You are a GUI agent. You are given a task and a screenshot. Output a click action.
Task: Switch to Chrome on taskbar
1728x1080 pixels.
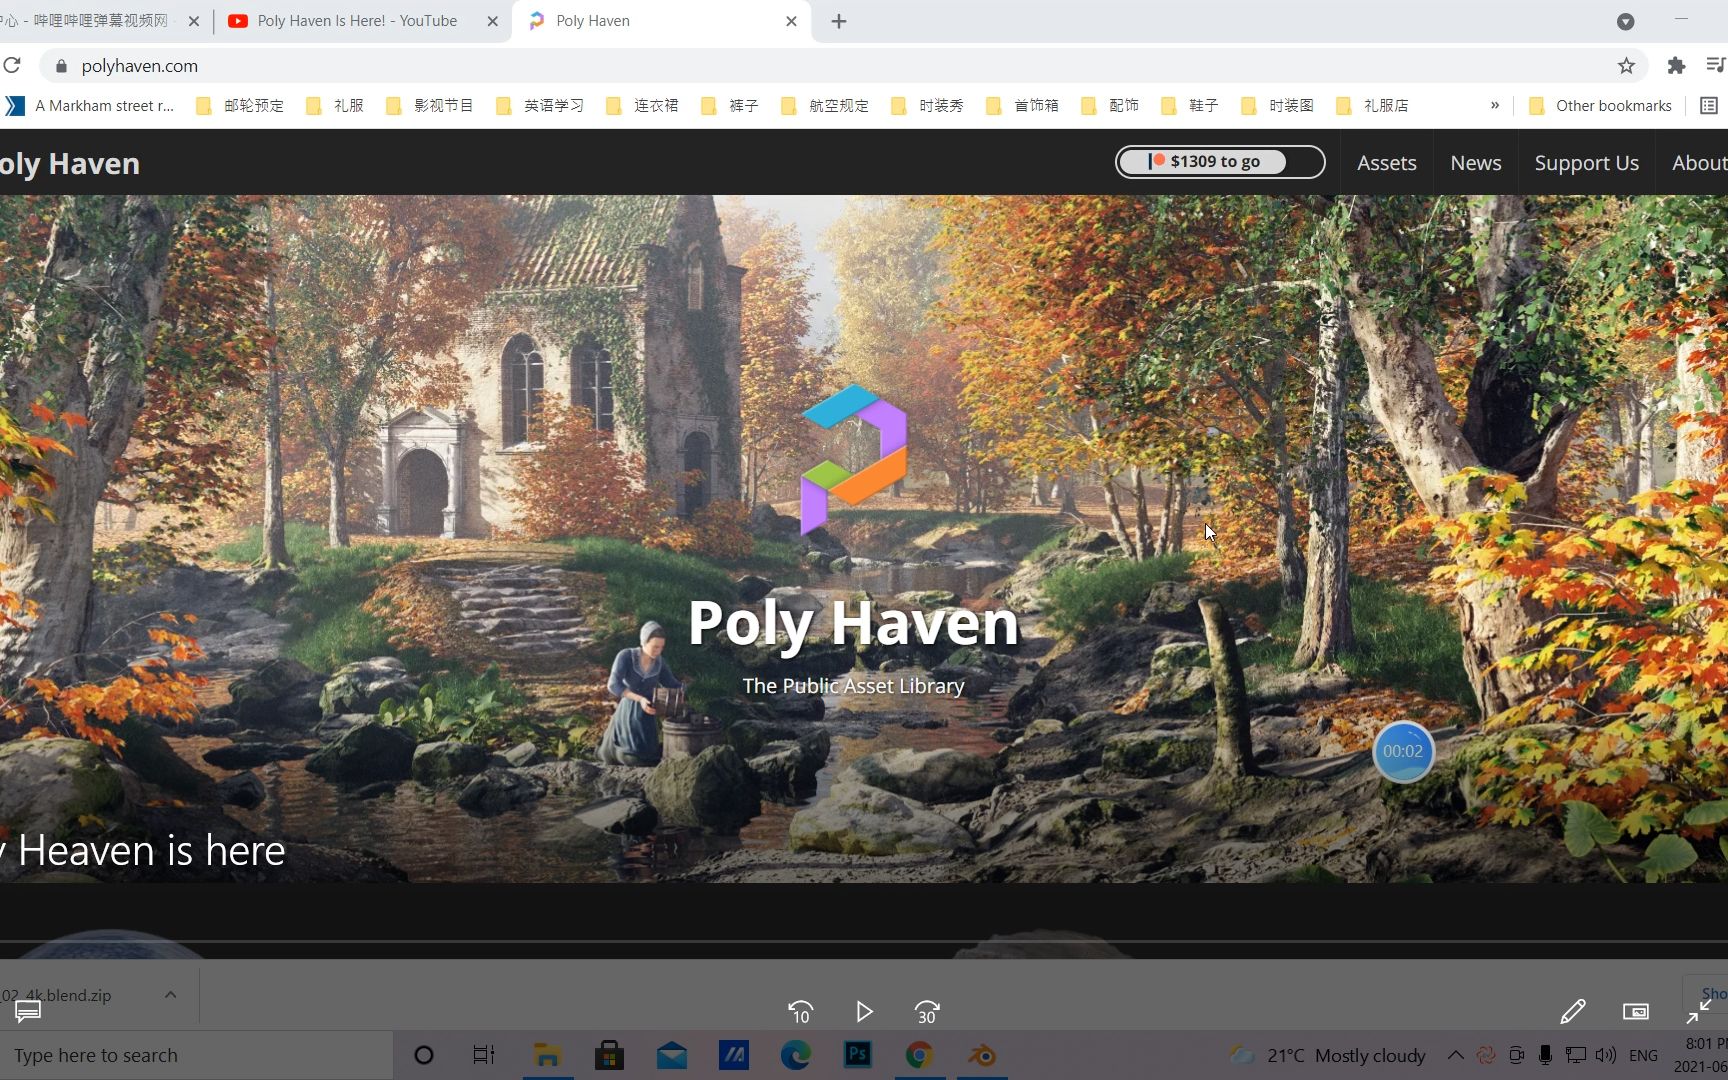point(919,1055)
